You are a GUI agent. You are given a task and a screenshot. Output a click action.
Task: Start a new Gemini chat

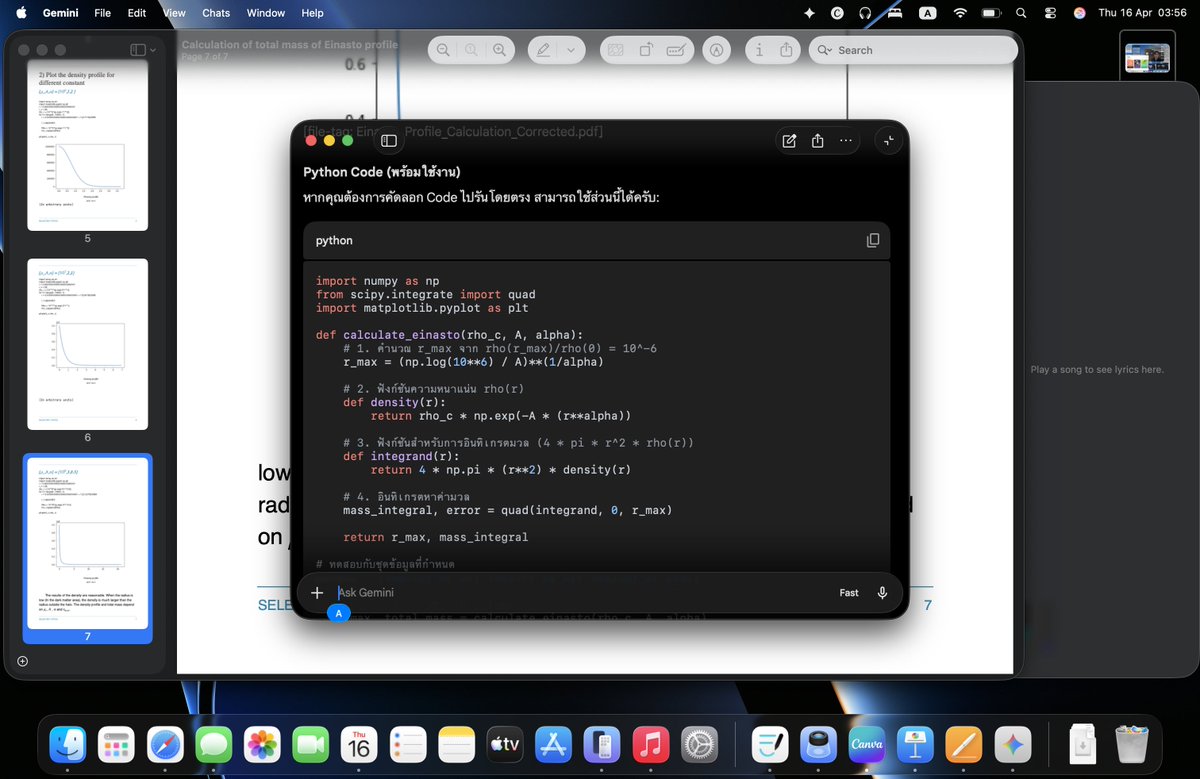(x=789, y=141)
